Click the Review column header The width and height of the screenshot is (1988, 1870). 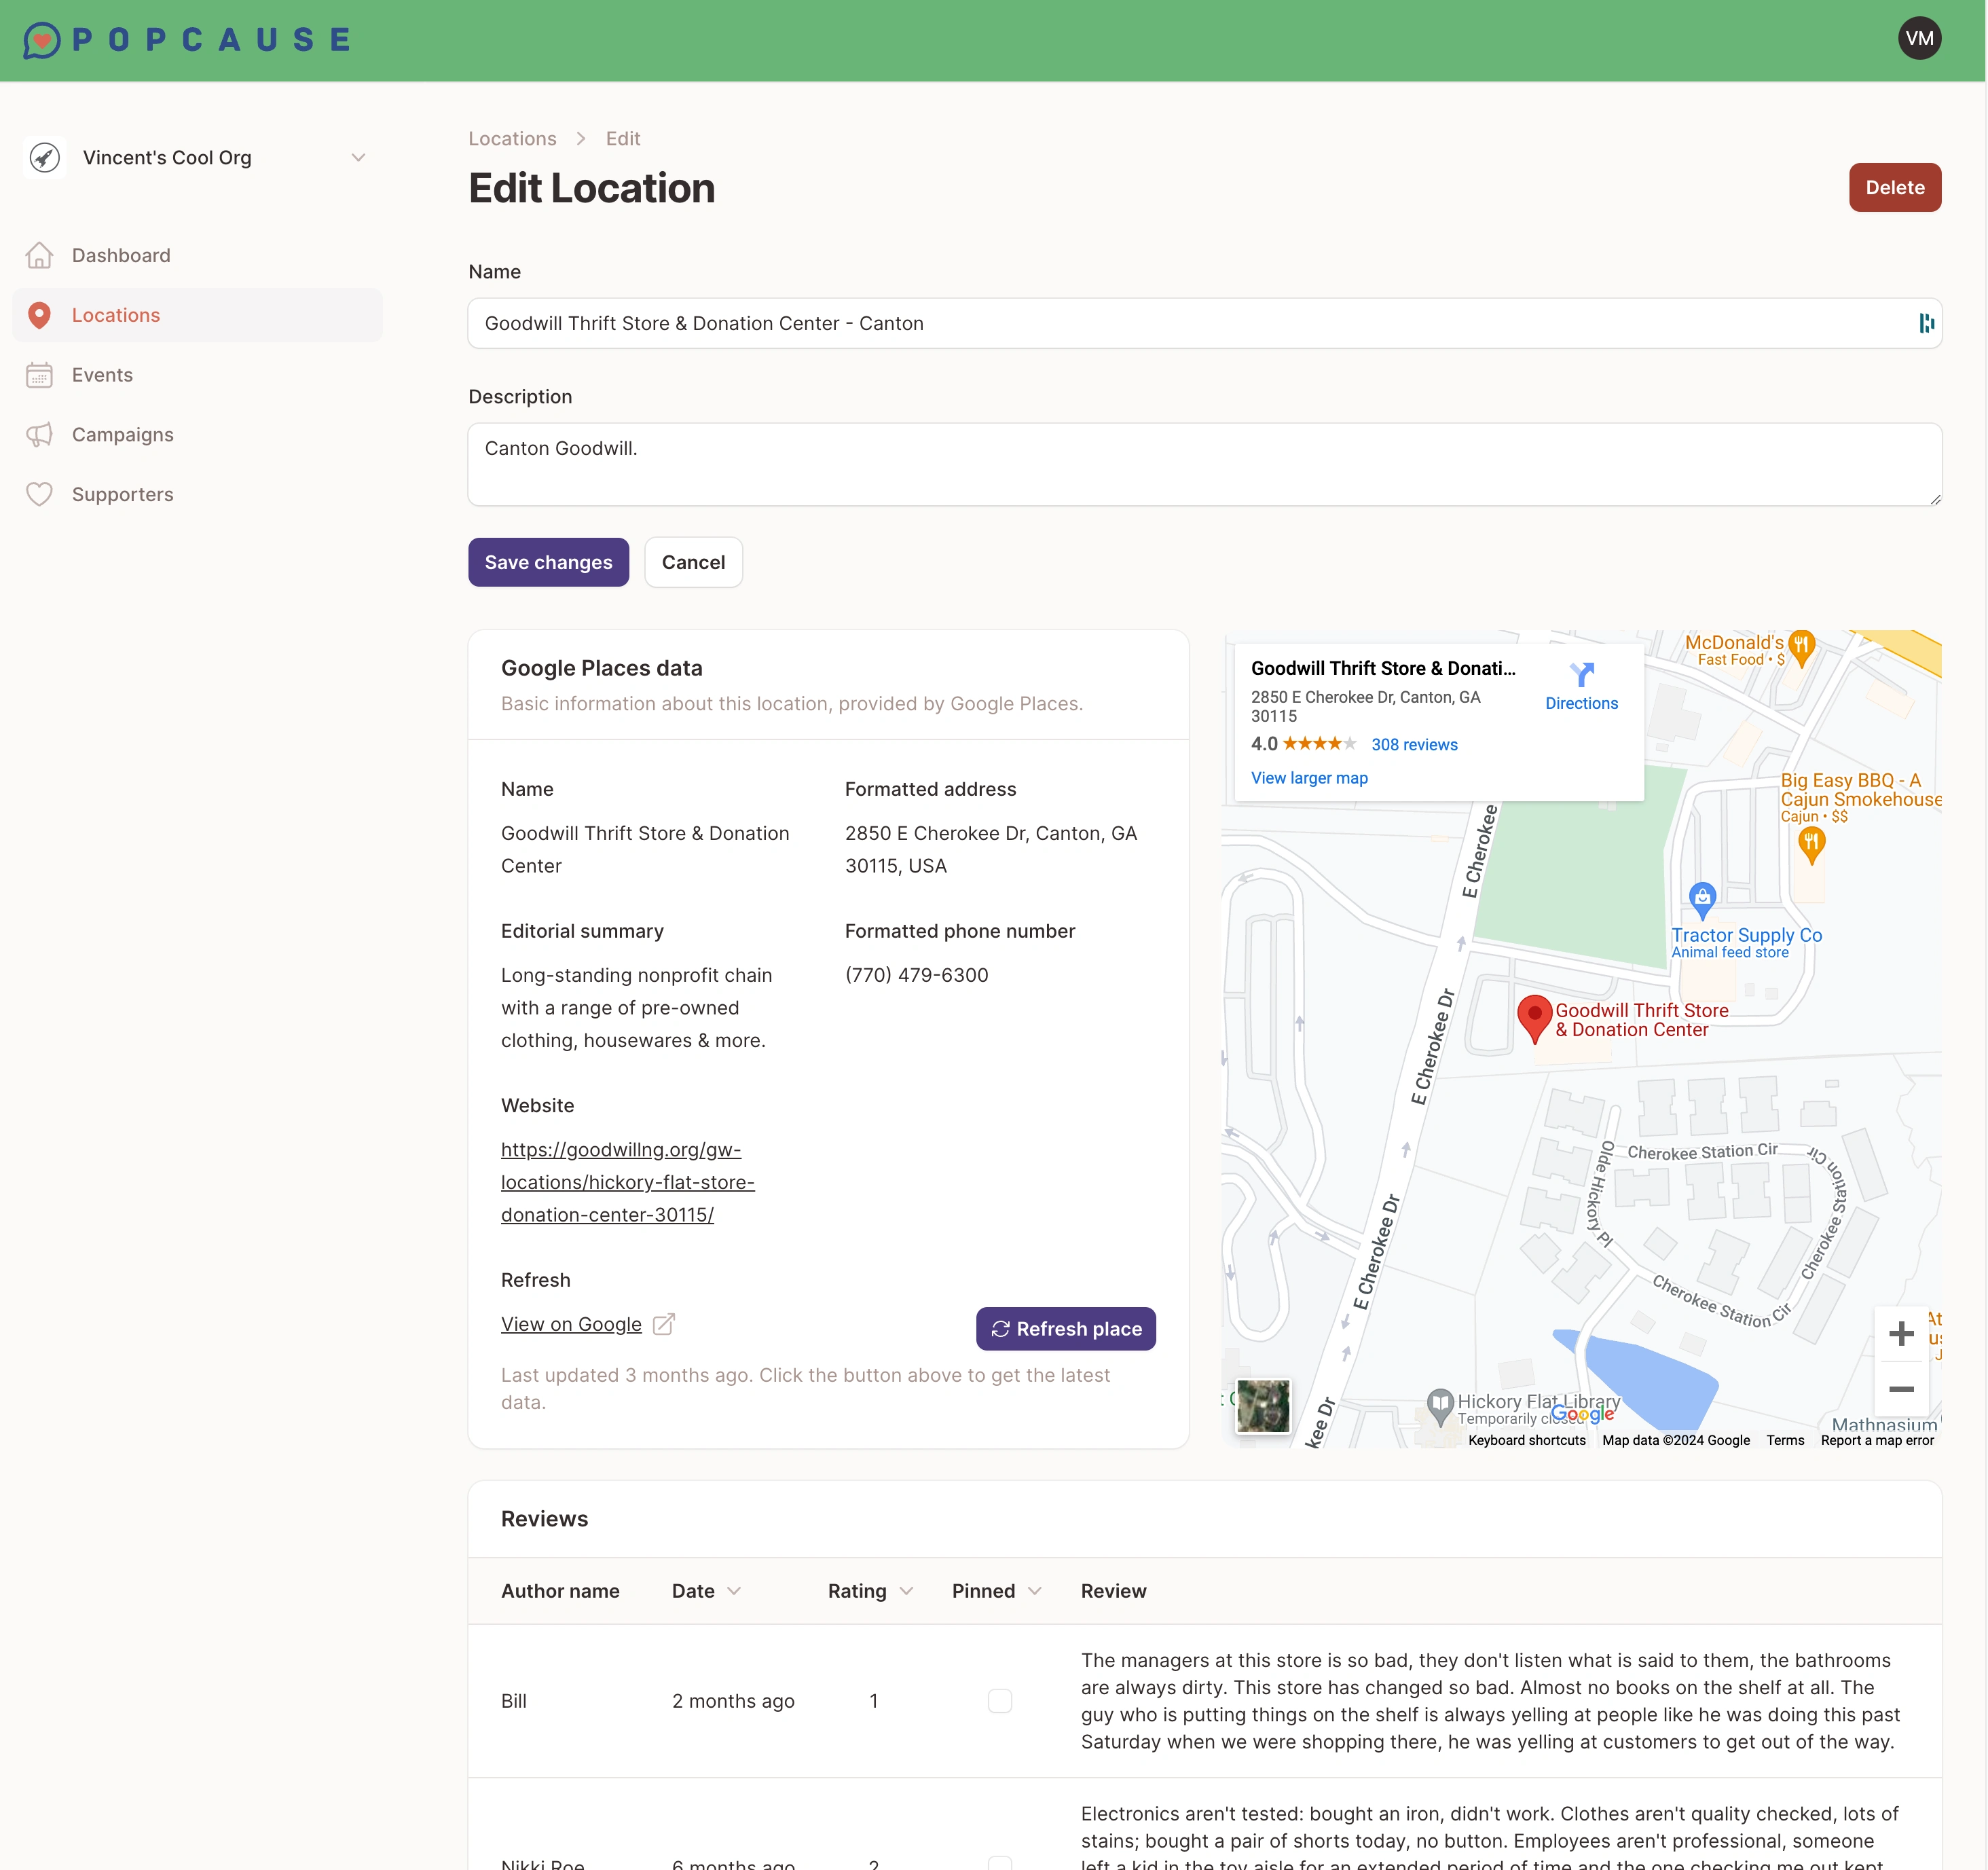tap(1113, 1592)
